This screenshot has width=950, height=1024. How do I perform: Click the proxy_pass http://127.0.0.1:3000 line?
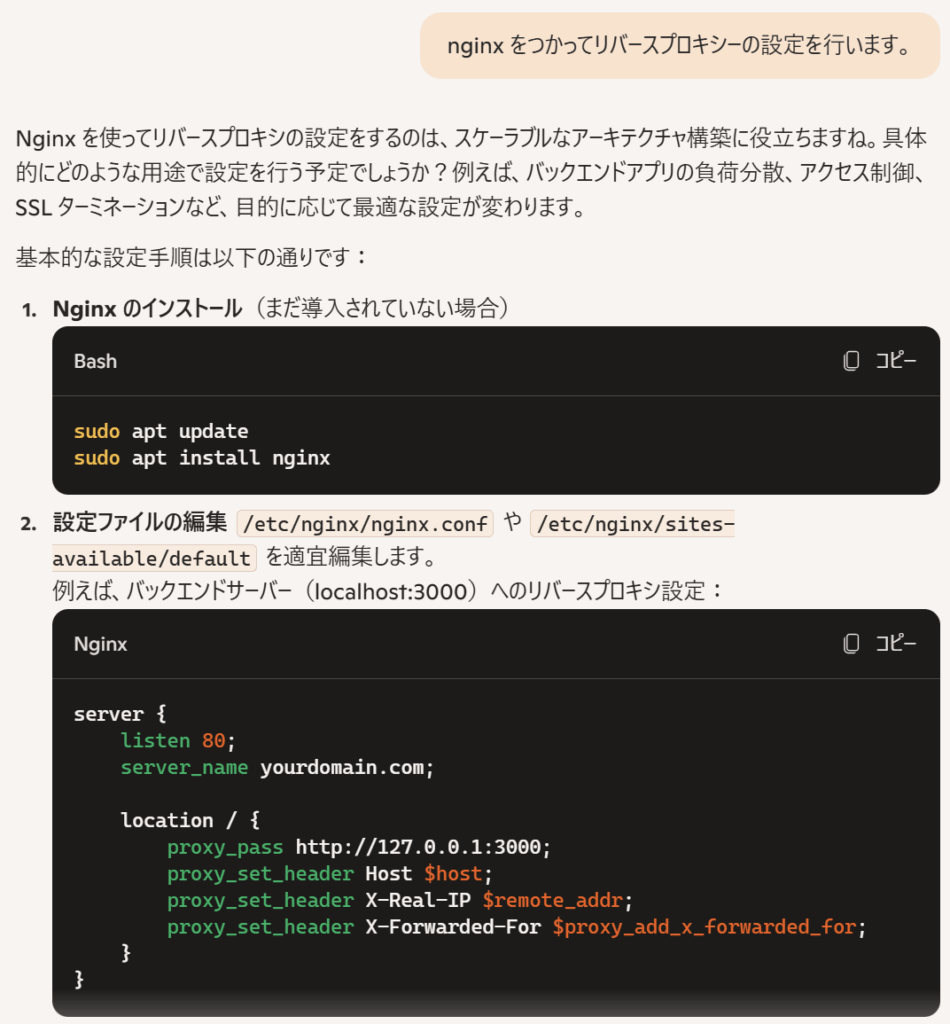tap(359, 847)
